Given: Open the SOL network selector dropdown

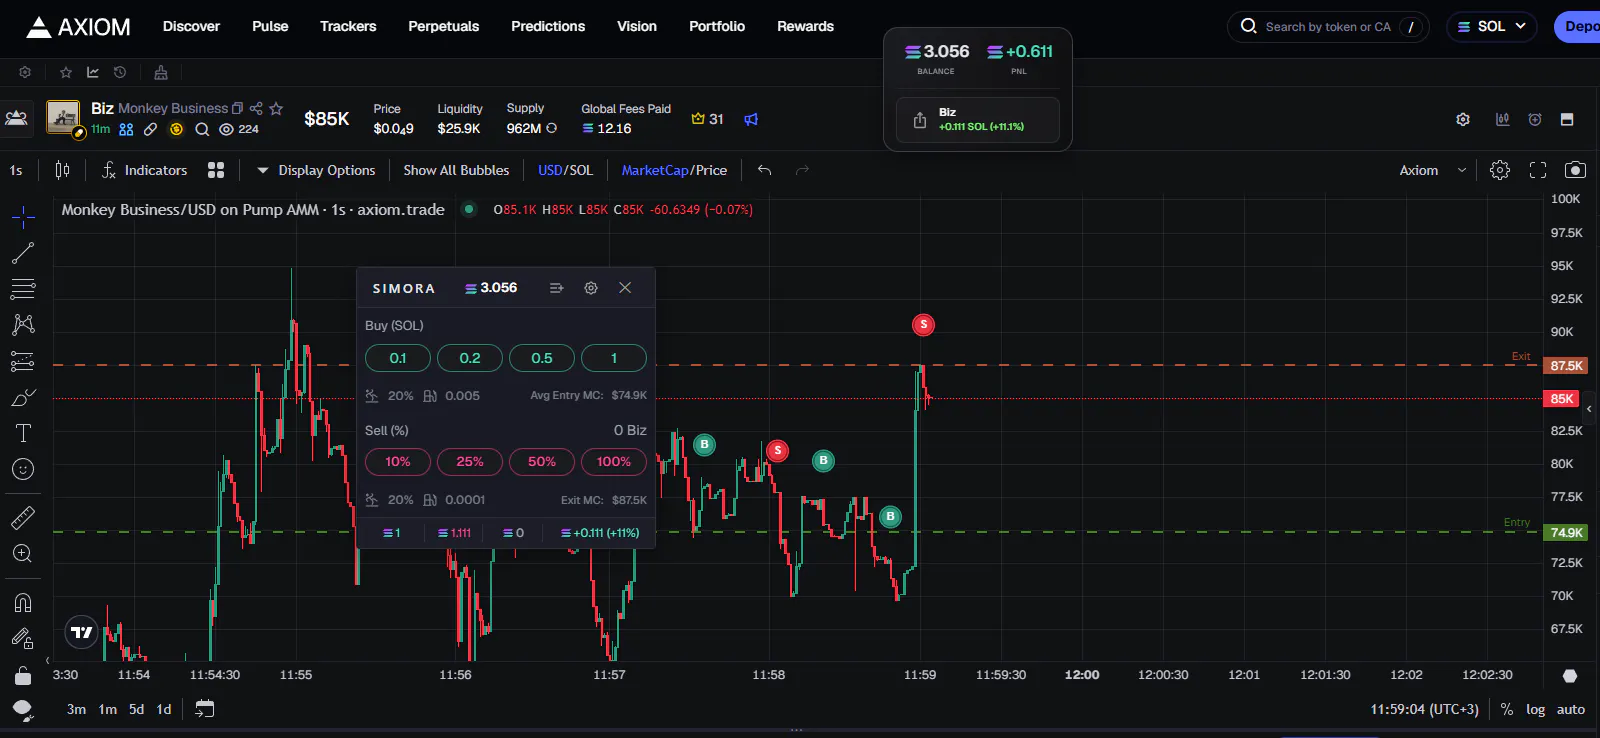Looking at the screenshot, I should point(1492,26).
